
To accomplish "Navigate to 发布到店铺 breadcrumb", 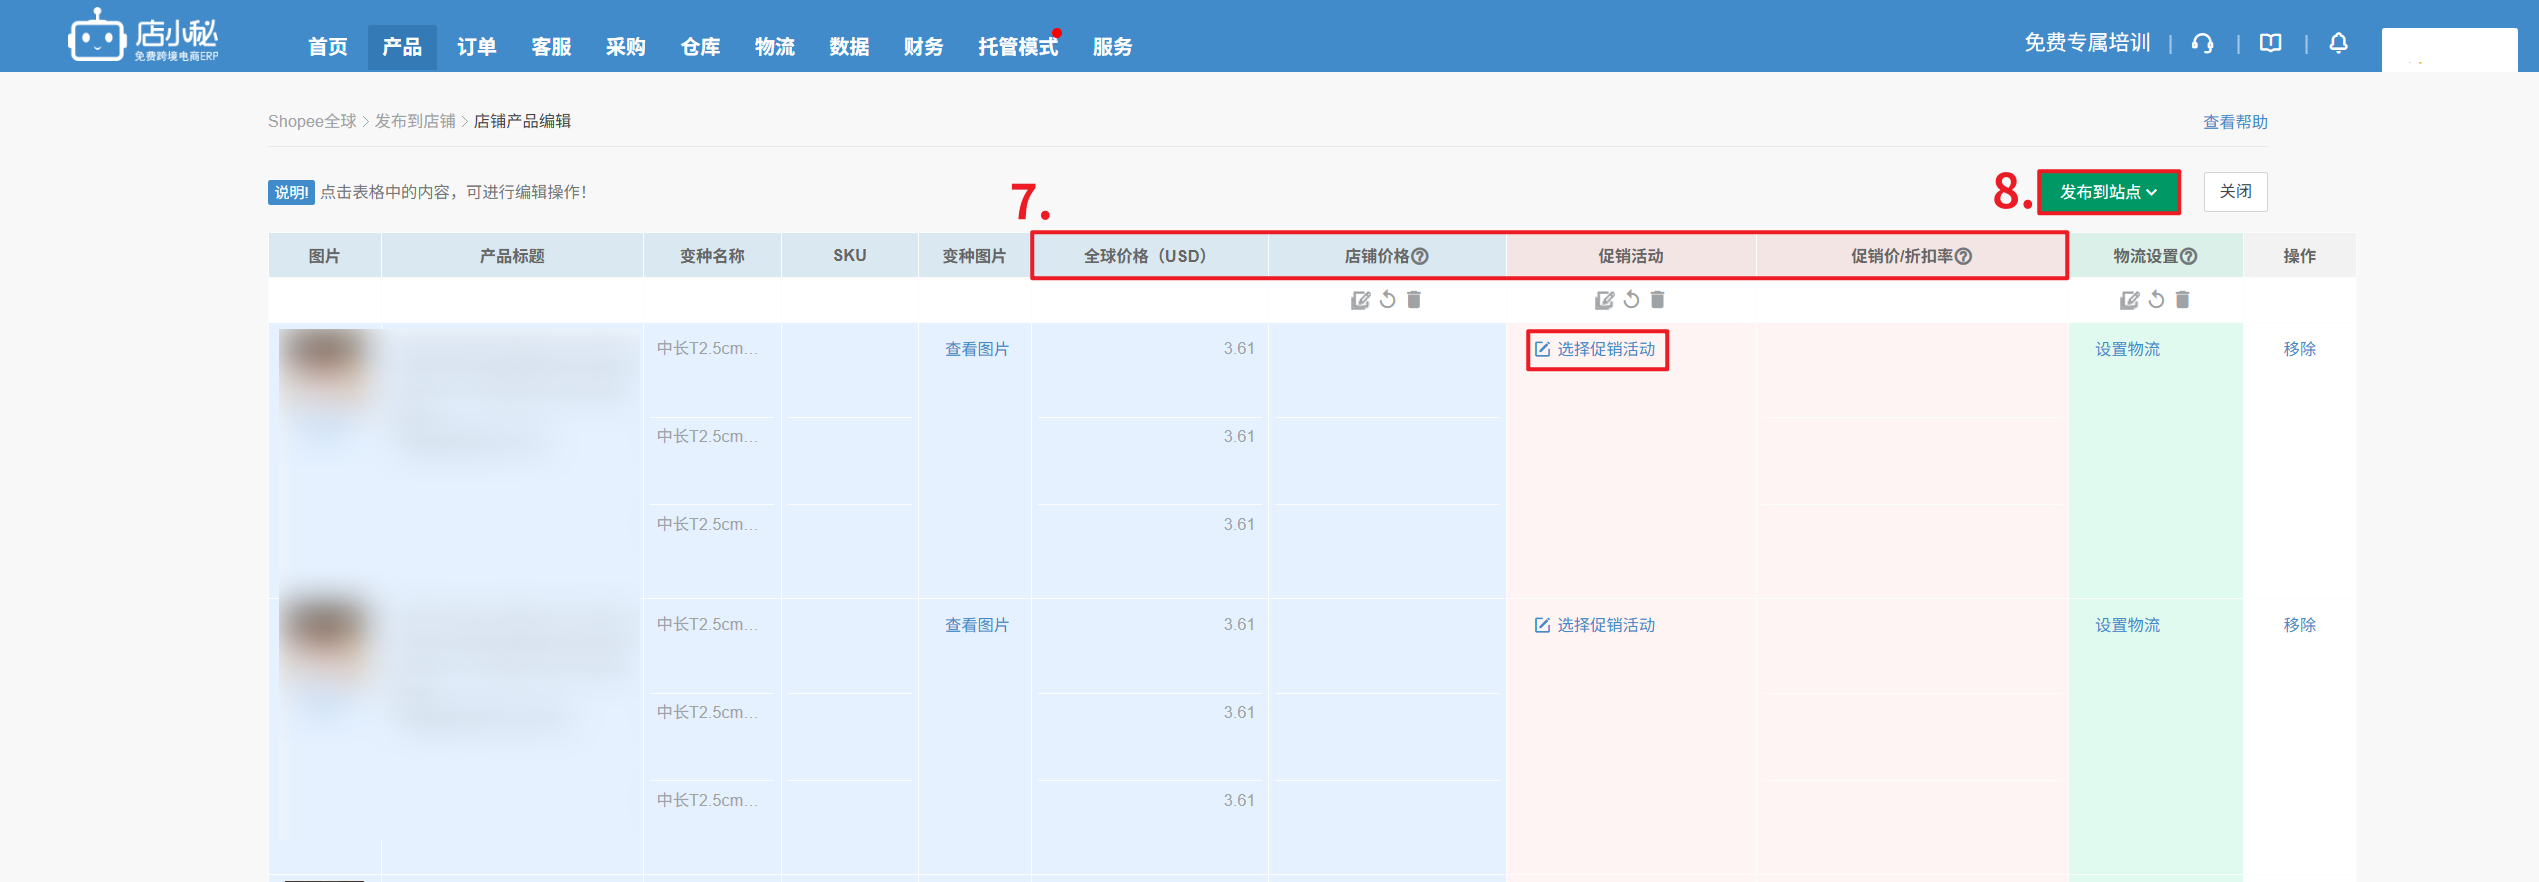I will pyautogui.click(x=415, y=121).
